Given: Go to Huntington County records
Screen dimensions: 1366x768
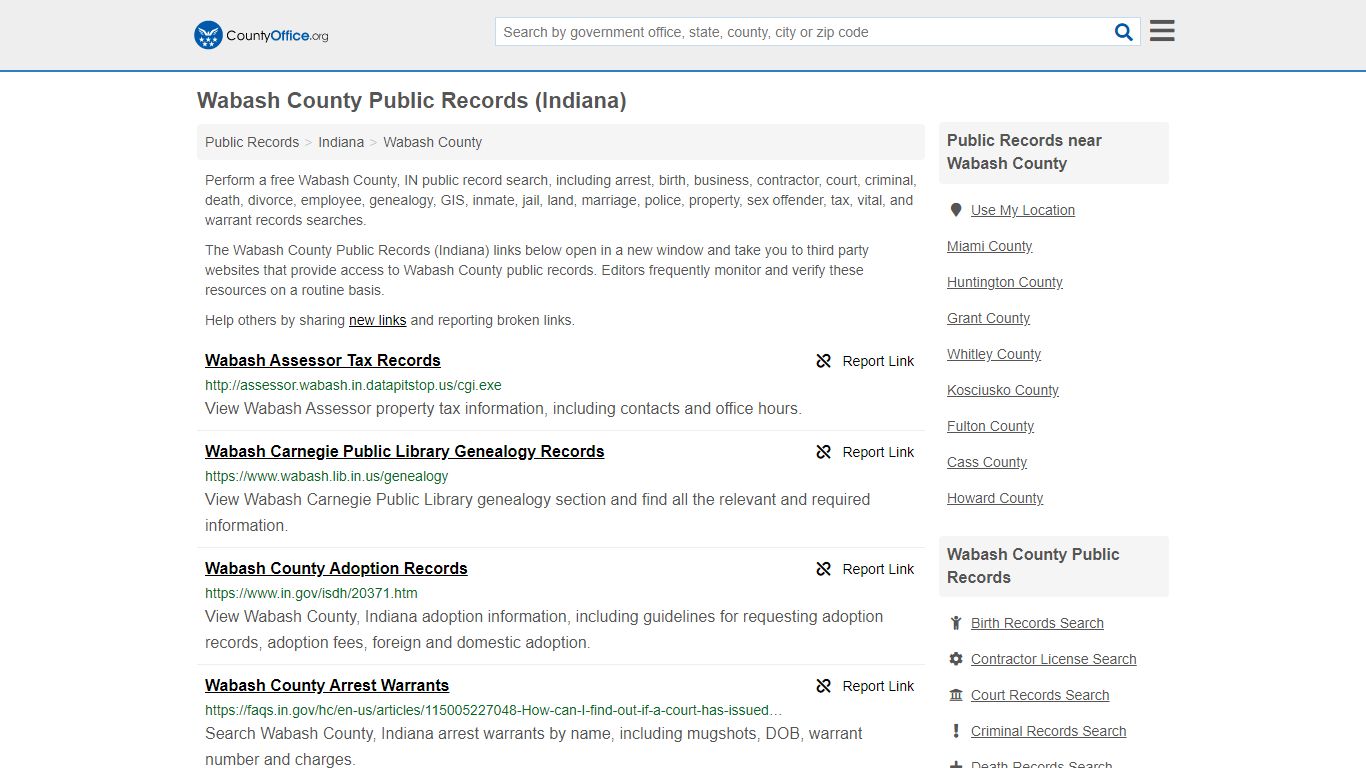Looking at the screenshot, I should (x=1005, y=282).
